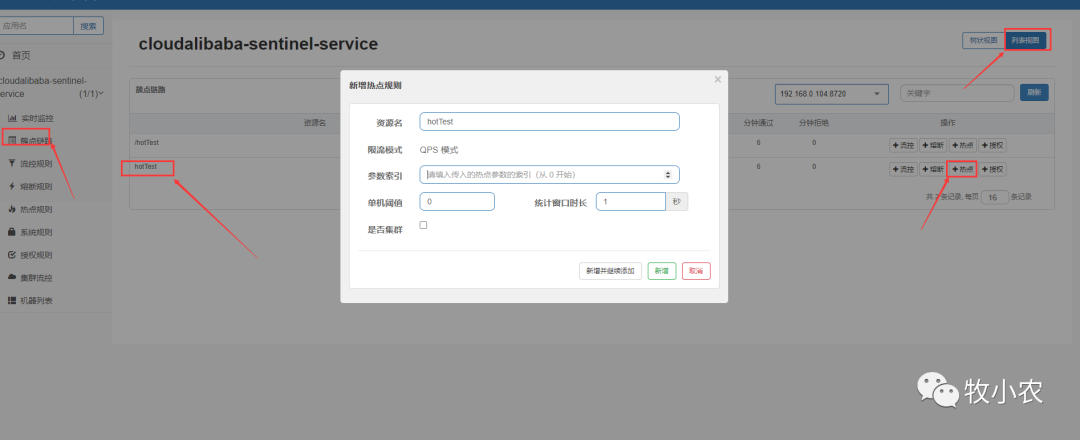Click the page size field showing 16
This screenshot has height=440, width=1080.
coord(995,197)
